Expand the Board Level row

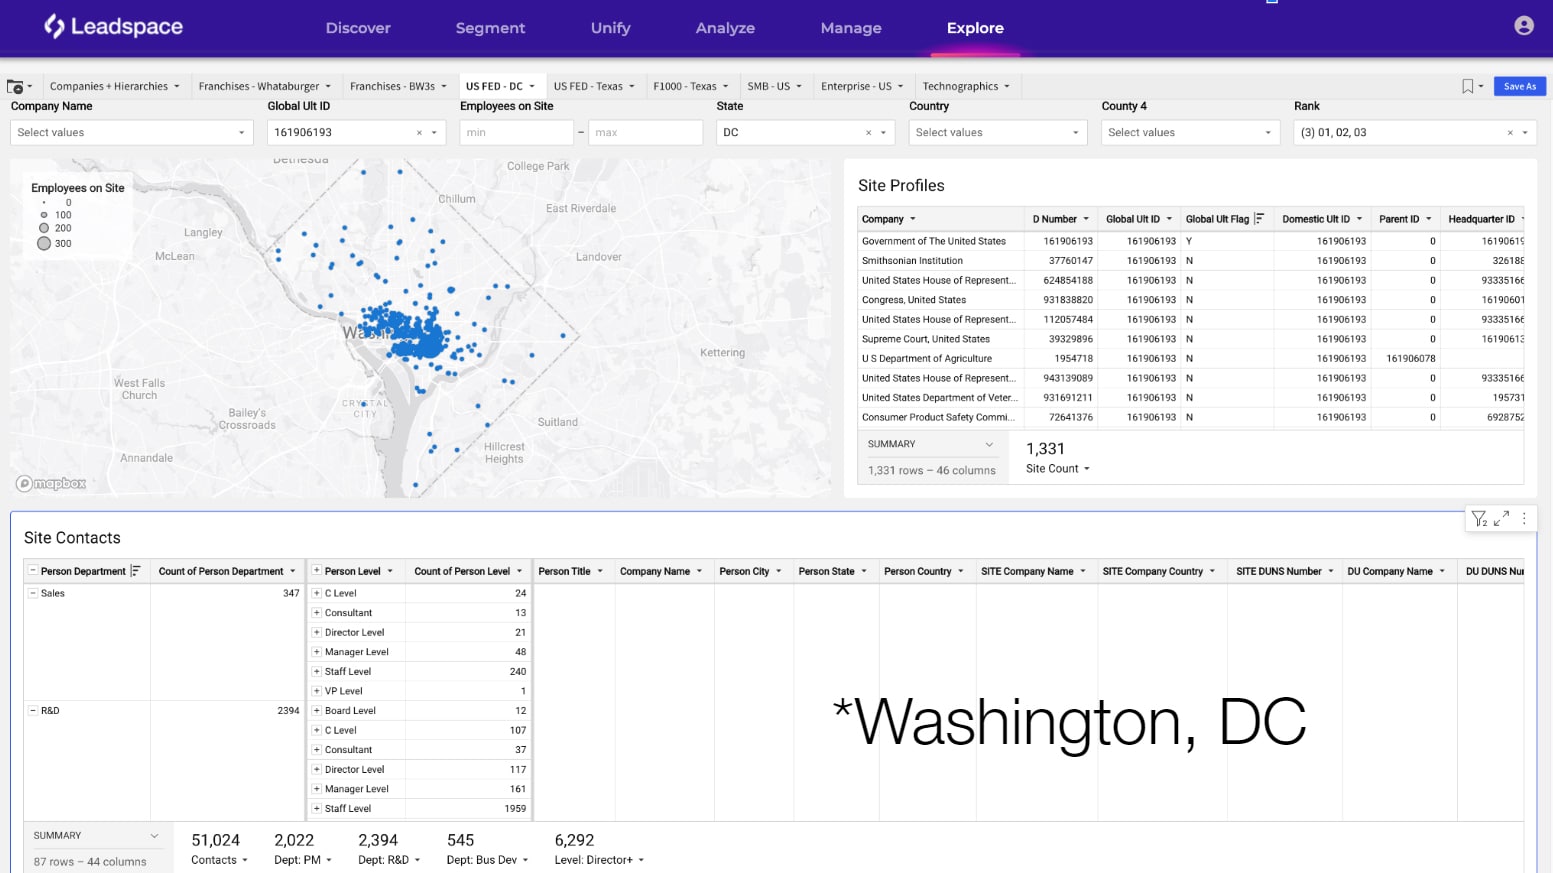click(316, 711)
